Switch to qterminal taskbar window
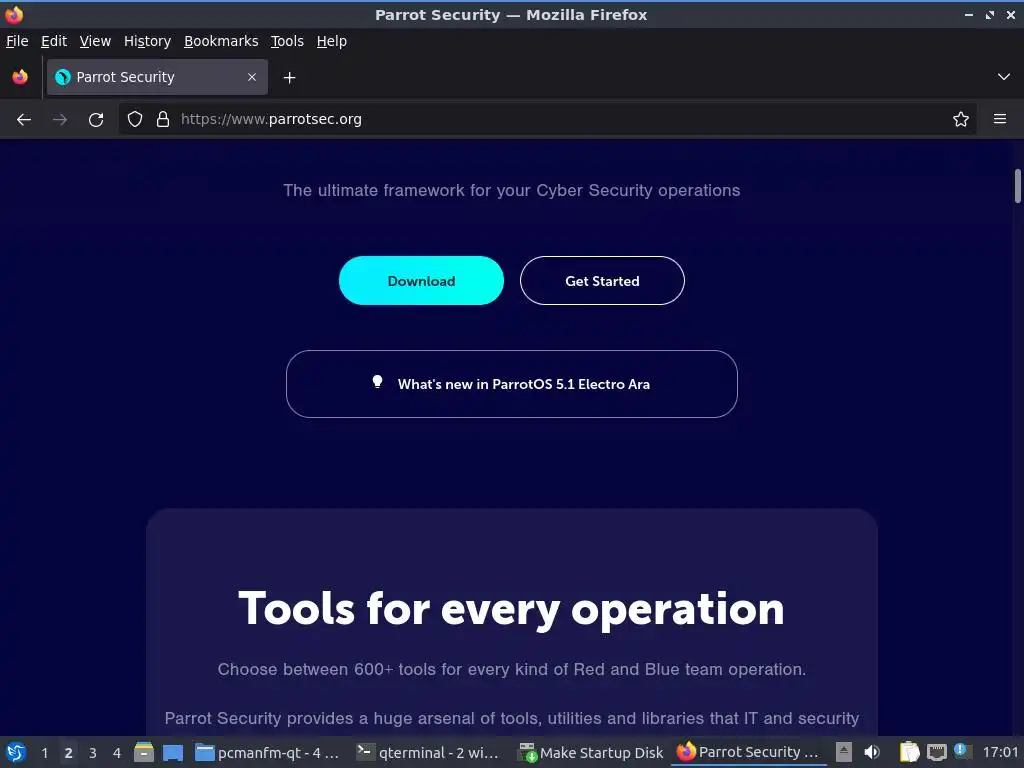This screenshot has height=768, width=1024. 429,753
